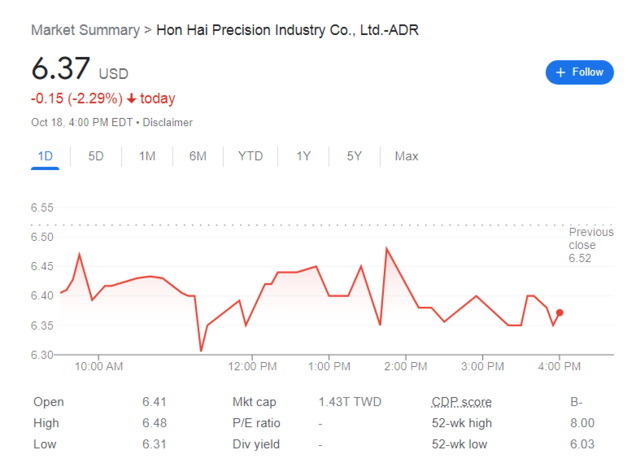
Task: Open the 1M chart range
Action: 147,156
